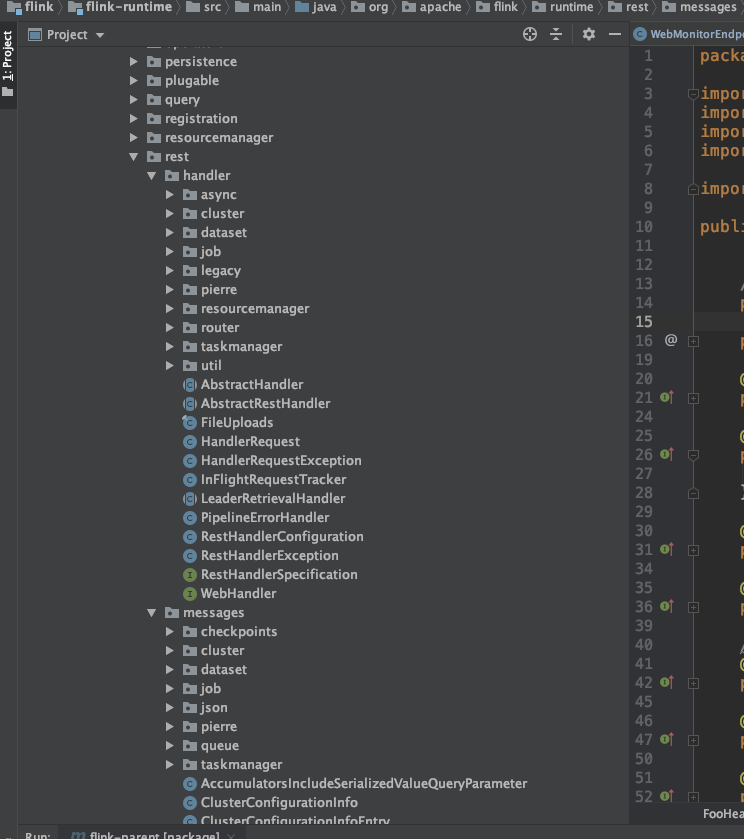Select AbstractRestHandler class icon
The height and width of the screenshot is (839, 744).
189,403
